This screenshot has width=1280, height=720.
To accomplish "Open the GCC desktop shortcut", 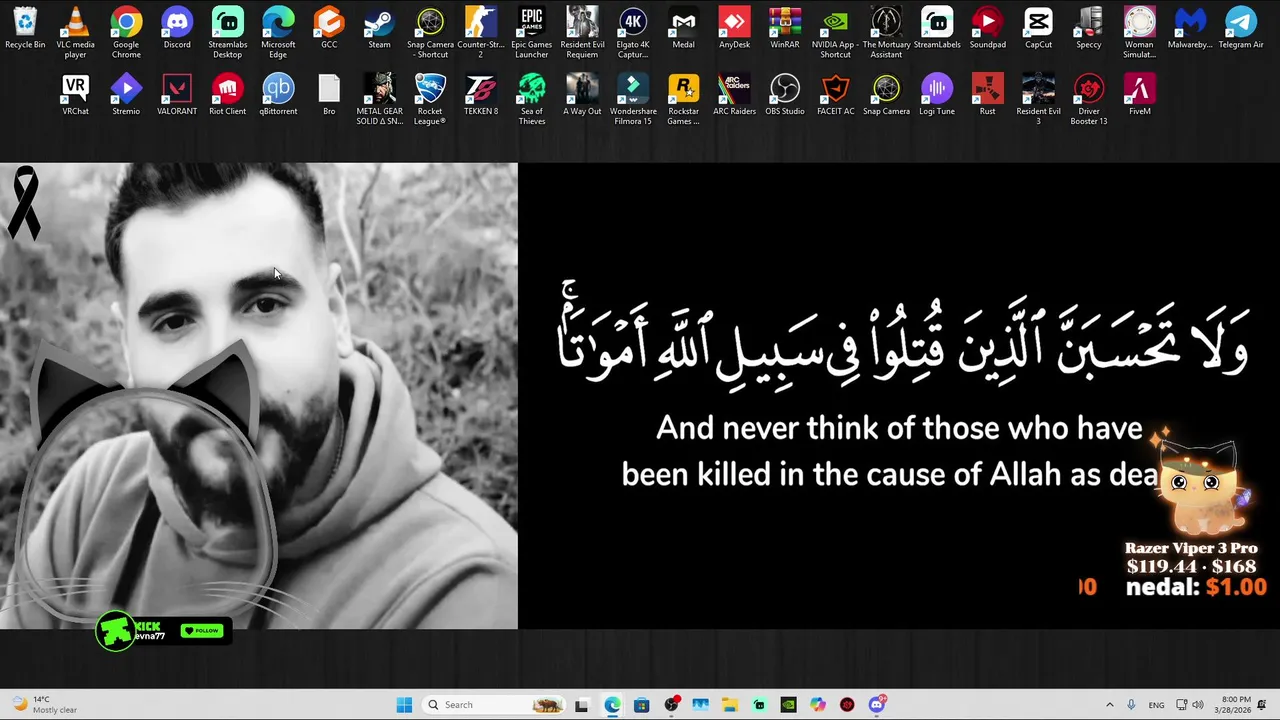I will click(329, 28).
